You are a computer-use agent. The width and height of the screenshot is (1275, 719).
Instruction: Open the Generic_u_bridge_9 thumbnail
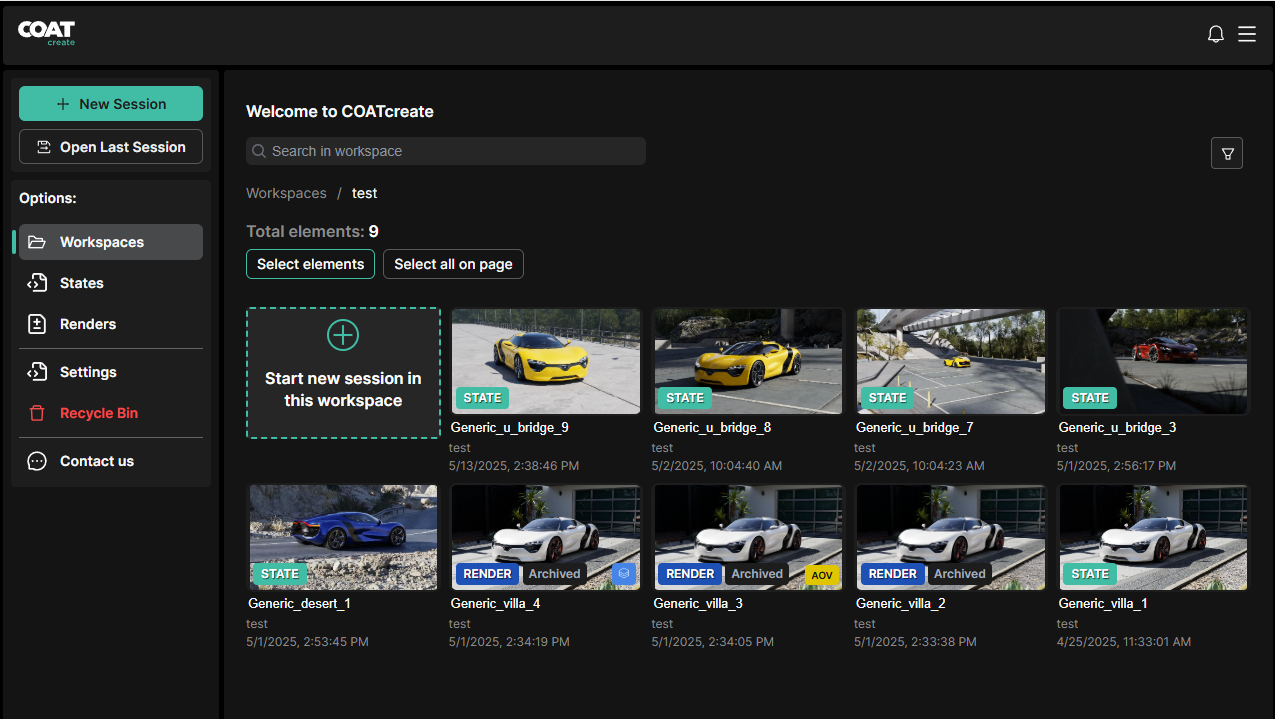[x=545, y=361]
